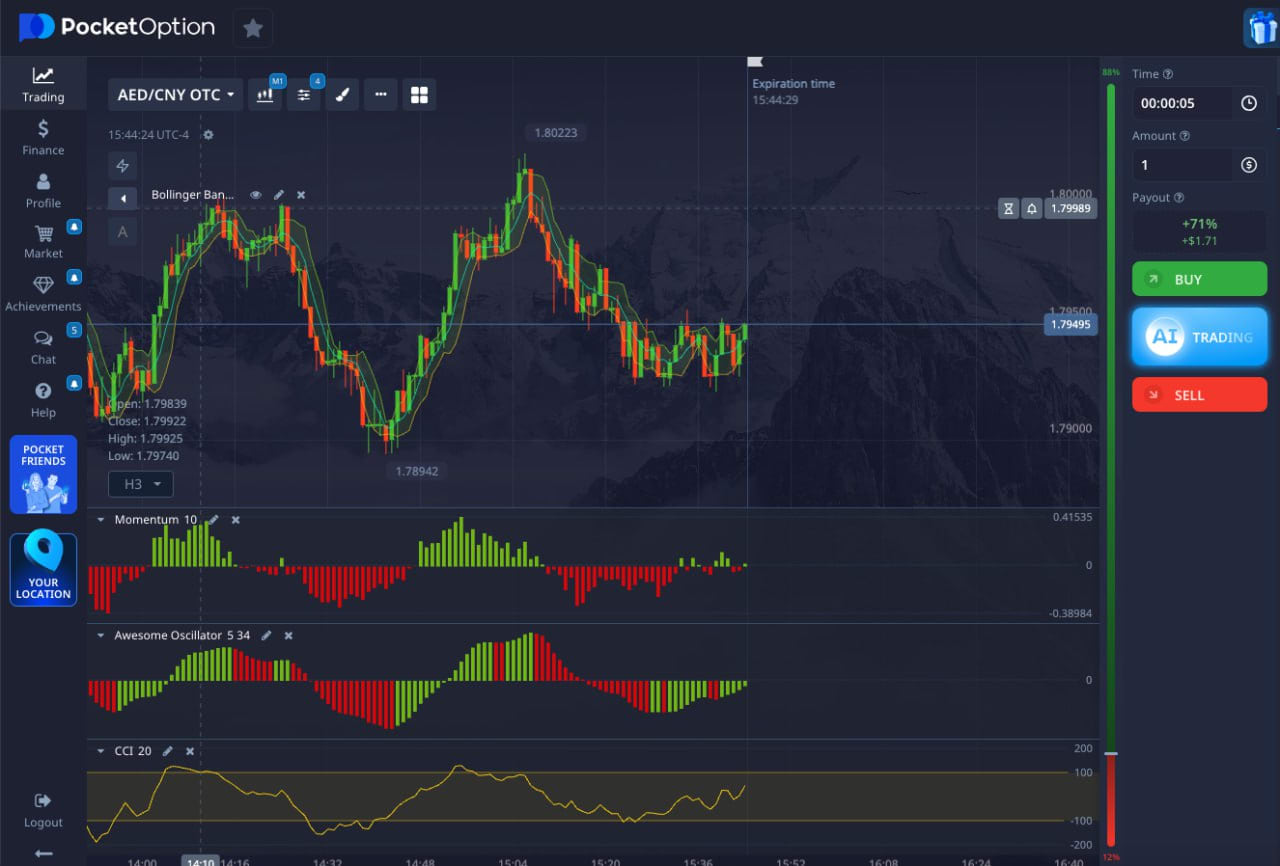Edit Bollinger Bands with the pencil icon
1280x866 pixels.
tap(279, 195)
